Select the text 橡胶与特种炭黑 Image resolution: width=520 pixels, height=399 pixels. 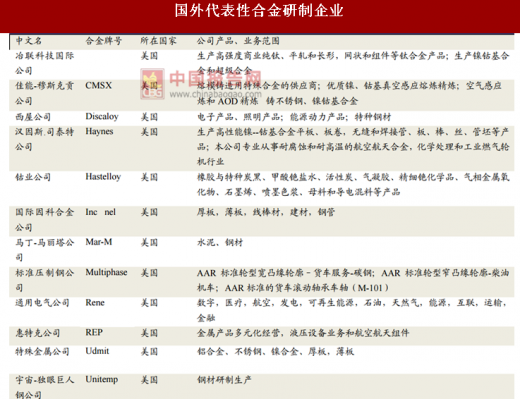(229, 177)
